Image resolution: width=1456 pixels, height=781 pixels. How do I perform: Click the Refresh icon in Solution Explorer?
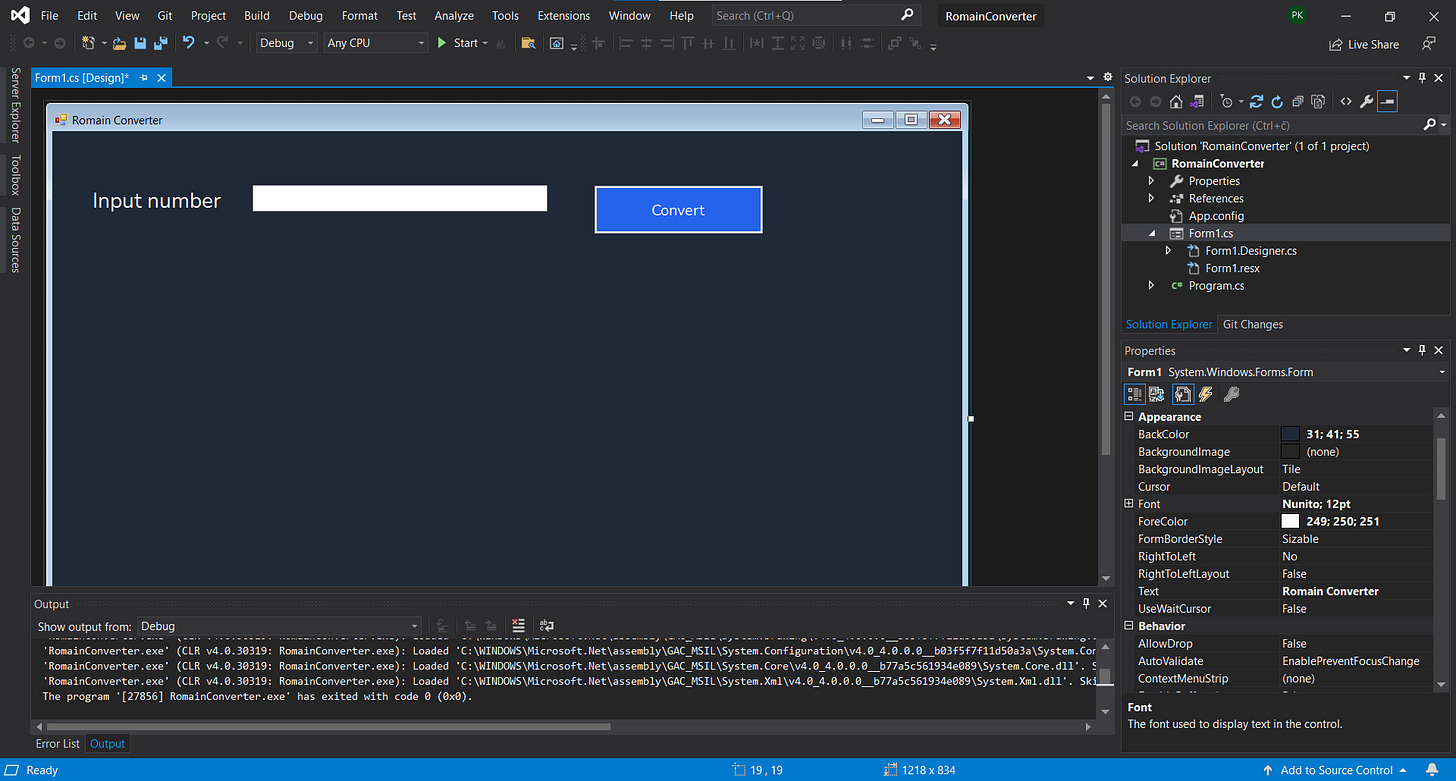pos(1277,101)
